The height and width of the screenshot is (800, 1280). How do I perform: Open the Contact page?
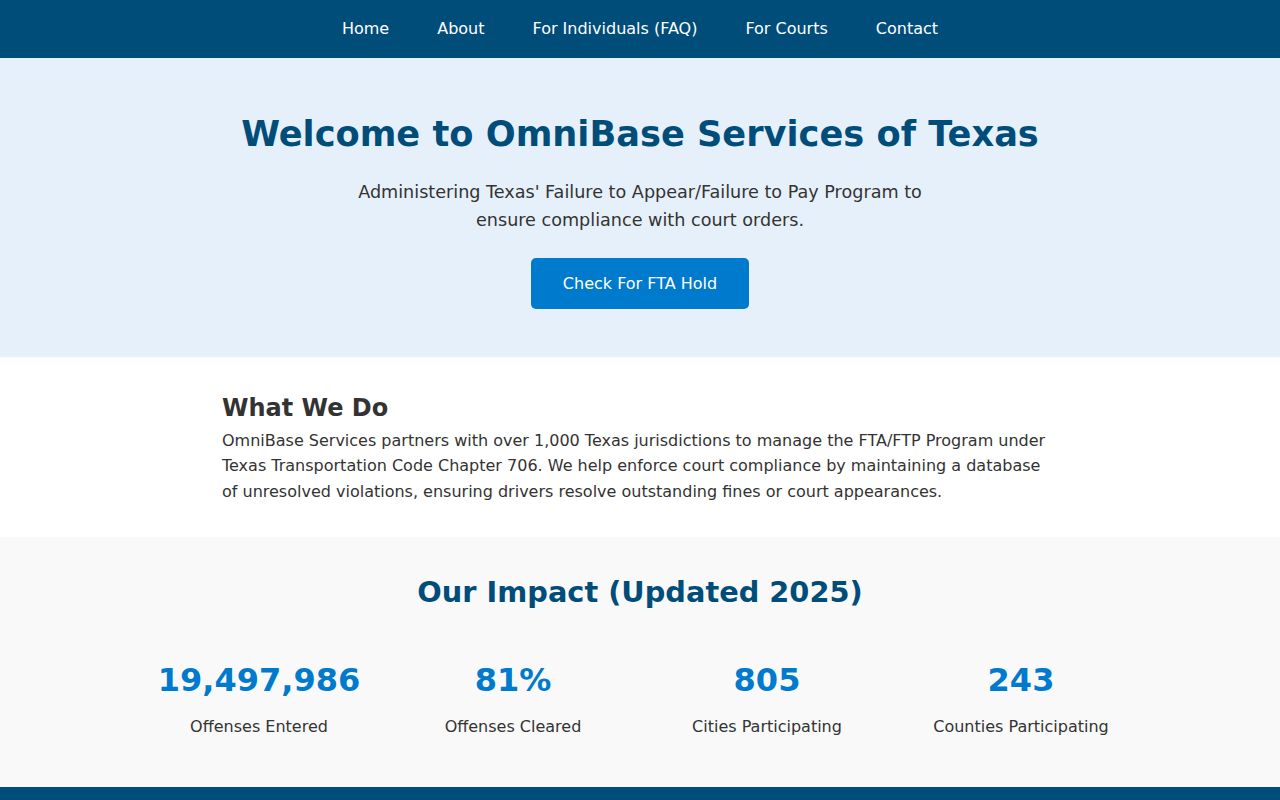(x=907, y=29)
